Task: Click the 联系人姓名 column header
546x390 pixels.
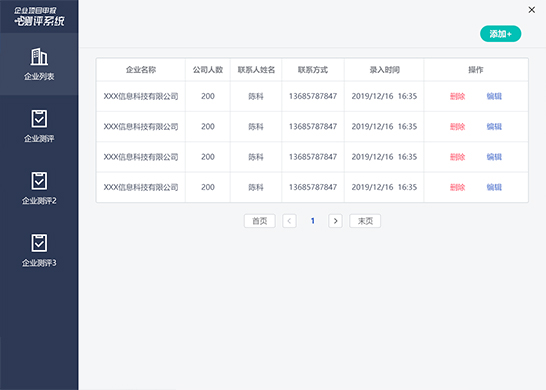Action: coord(256,70)
